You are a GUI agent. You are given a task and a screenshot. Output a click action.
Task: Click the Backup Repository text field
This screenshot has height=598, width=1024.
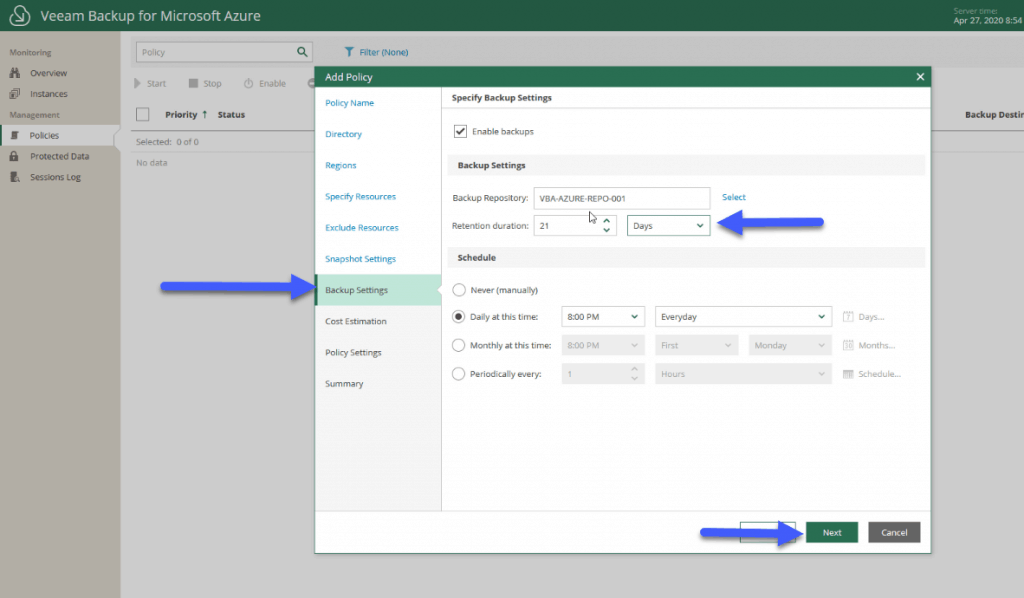pyautogui.click(x=622, y=198)
